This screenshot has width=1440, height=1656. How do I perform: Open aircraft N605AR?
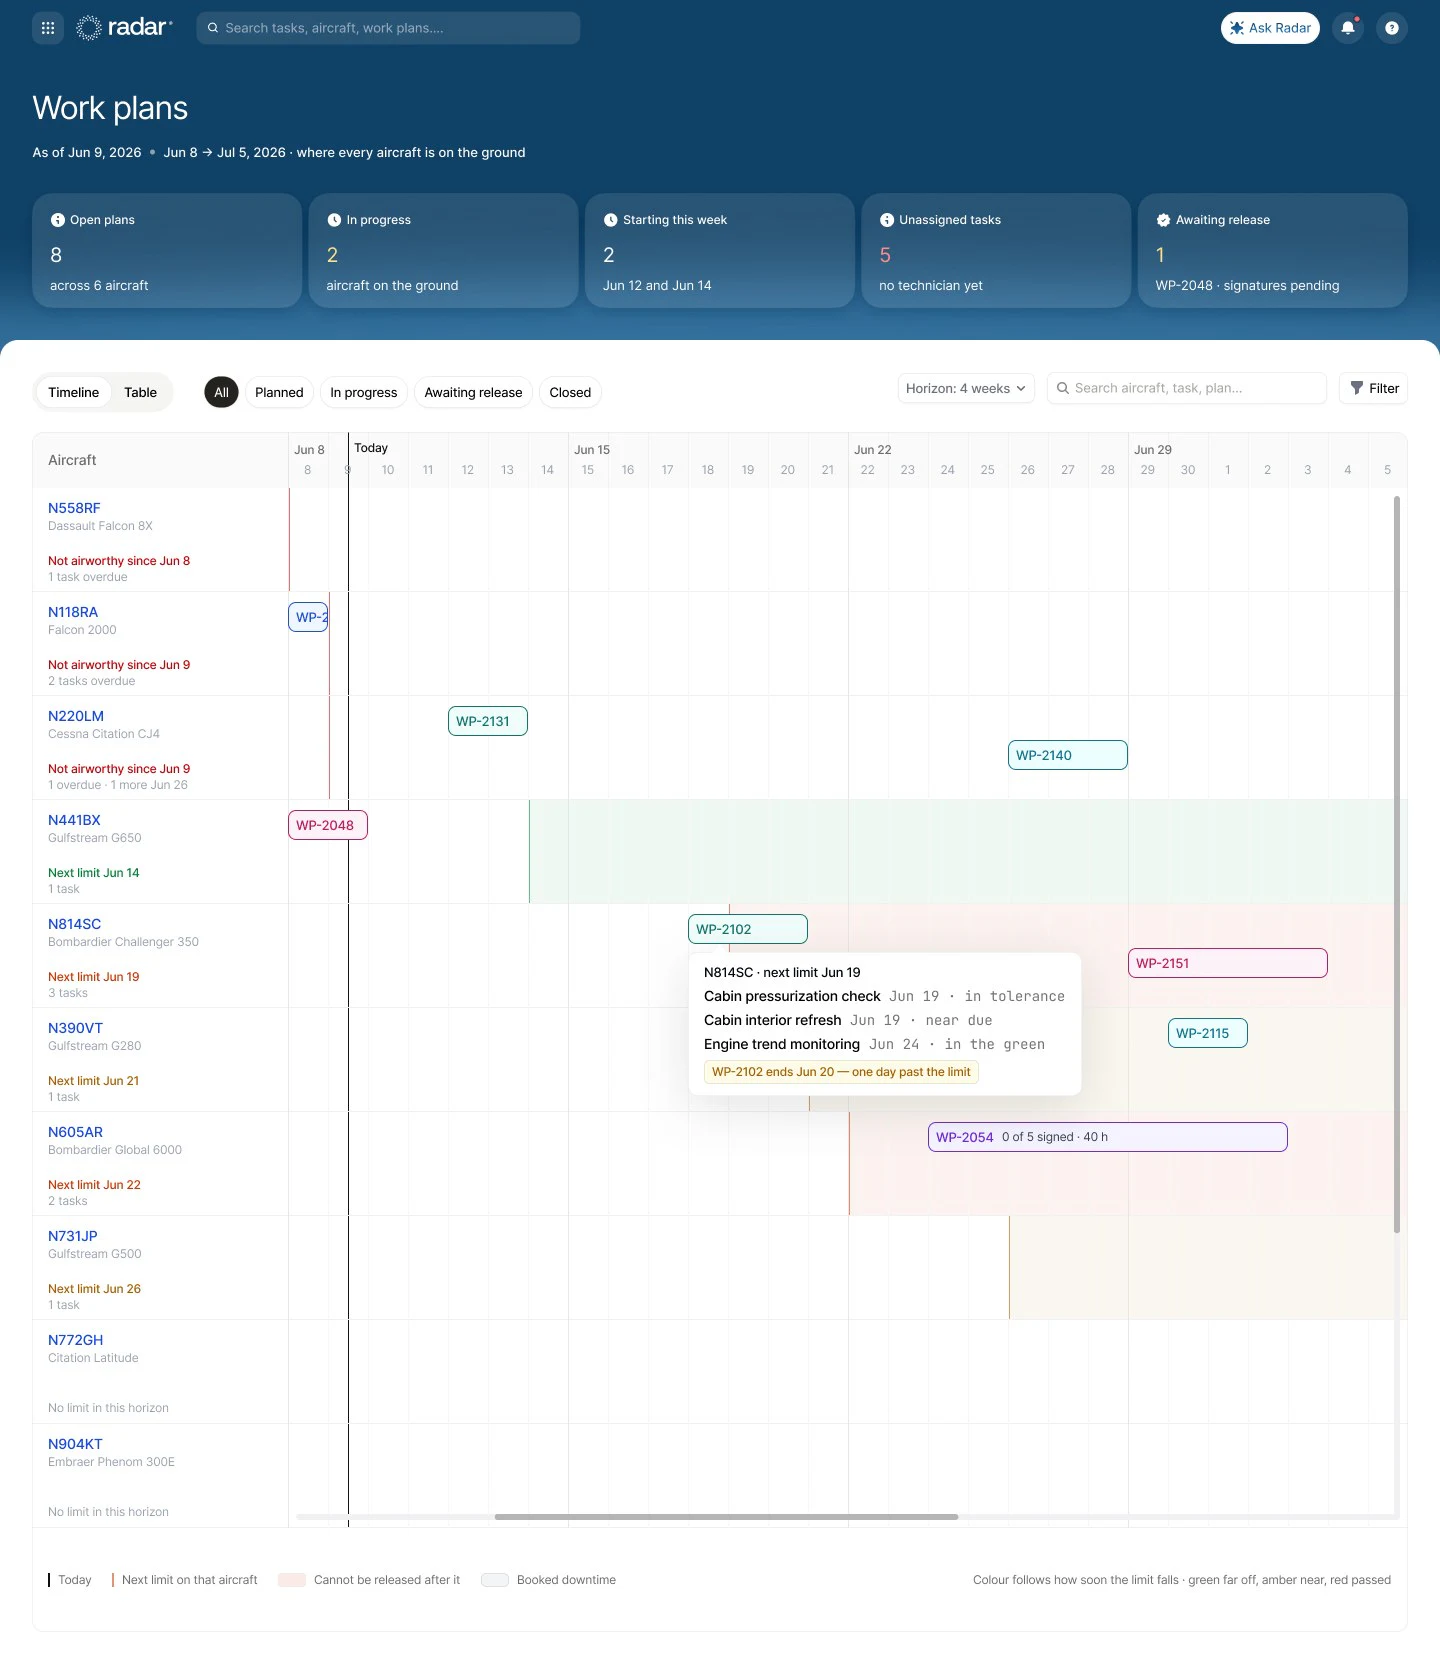pos(75,1132)
